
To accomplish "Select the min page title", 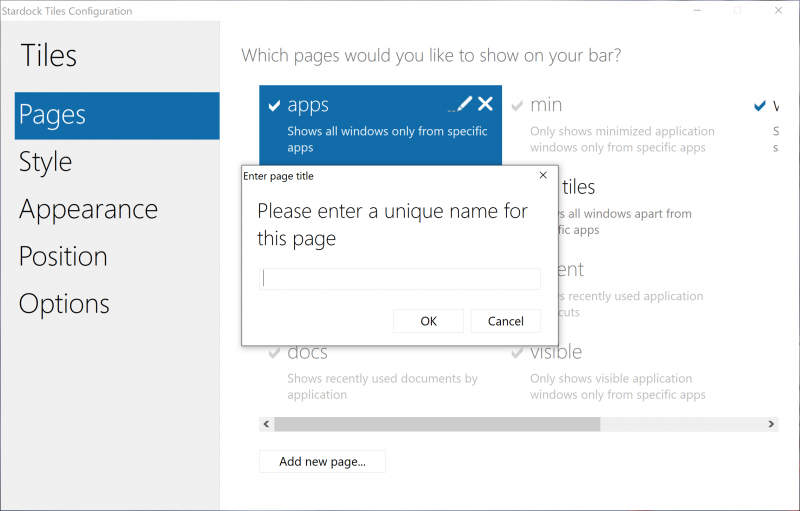I will pyautogui.click(x=546, y=105).
